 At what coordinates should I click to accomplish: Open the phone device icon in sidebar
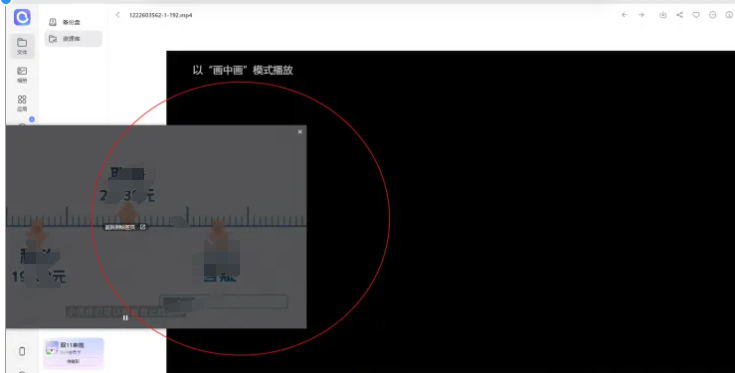point(22,351)
